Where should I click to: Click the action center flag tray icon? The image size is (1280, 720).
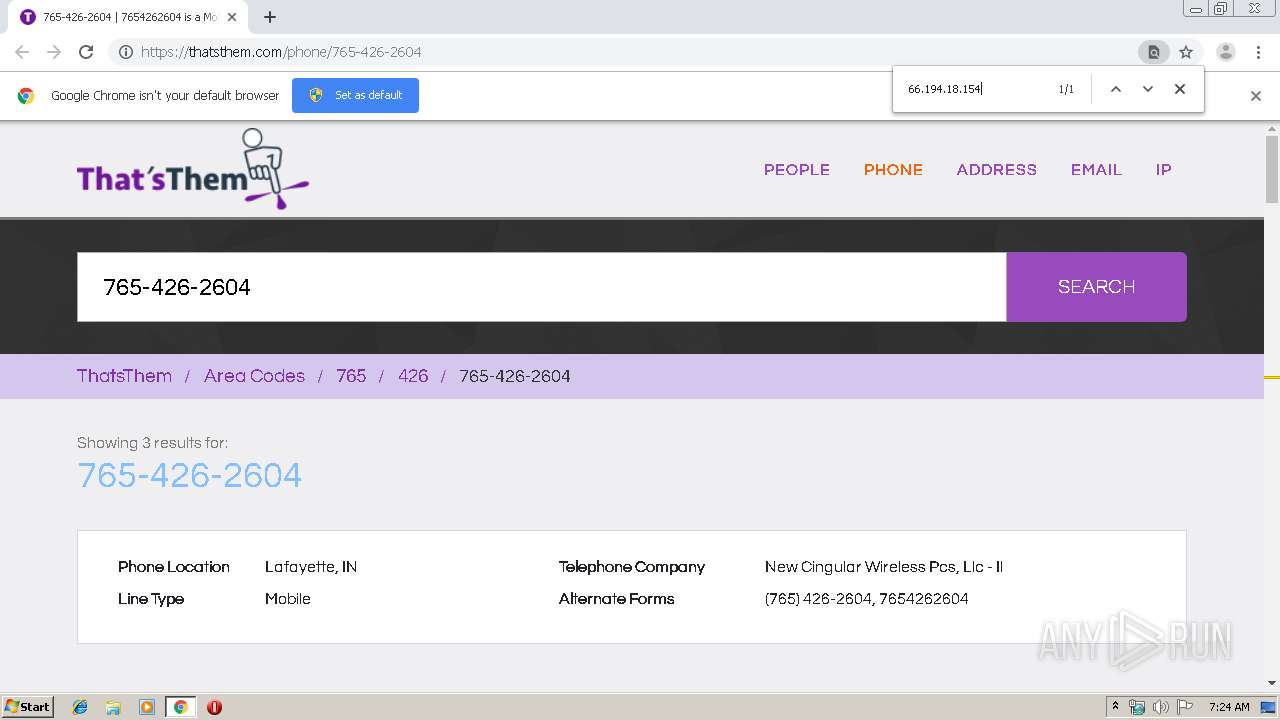pos(1185,707)
